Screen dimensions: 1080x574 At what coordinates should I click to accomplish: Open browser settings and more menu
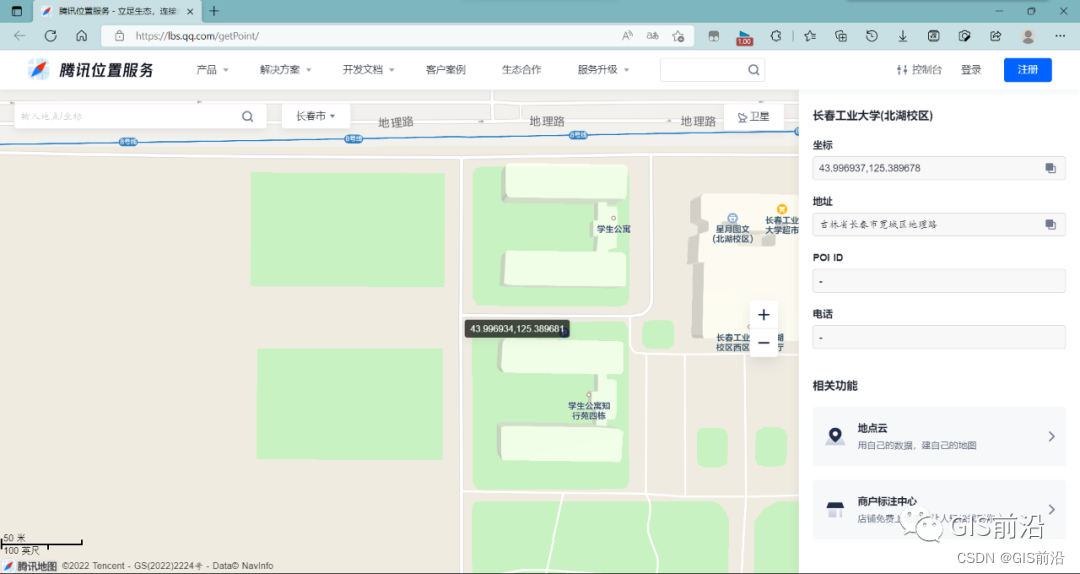pyautogui.click(x=1060, y=36)
